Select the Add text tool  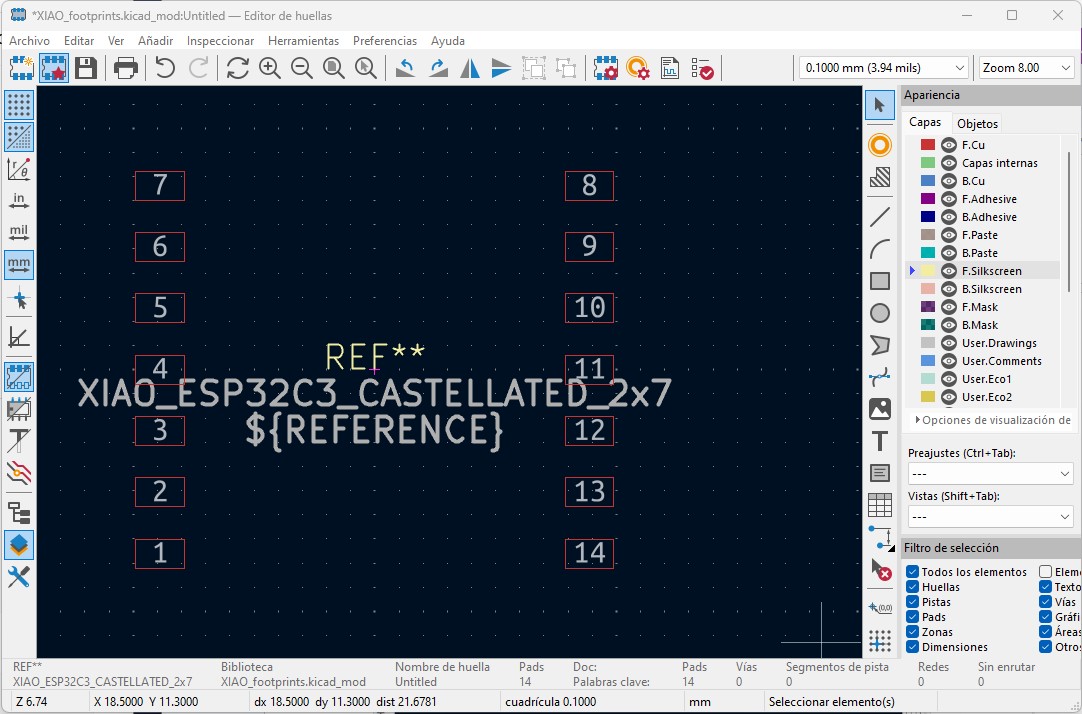[x=880, y=441]
